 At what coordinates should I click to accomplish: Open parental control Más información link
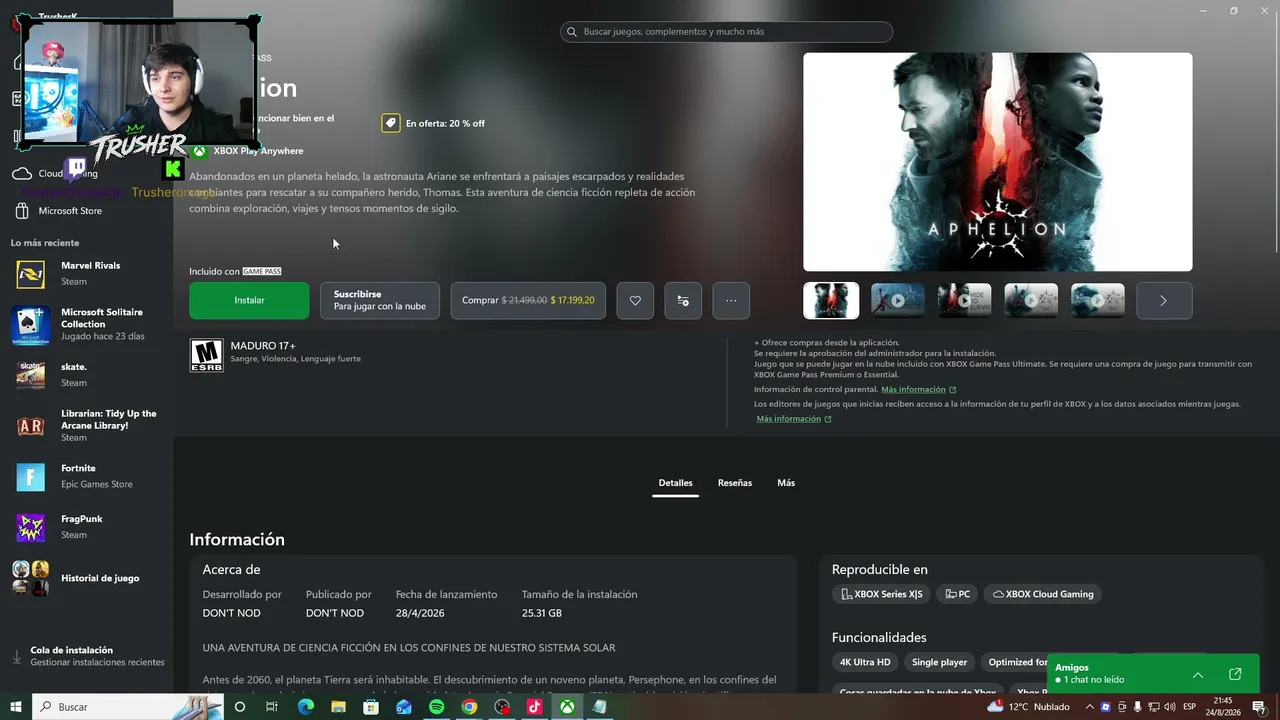918,390
